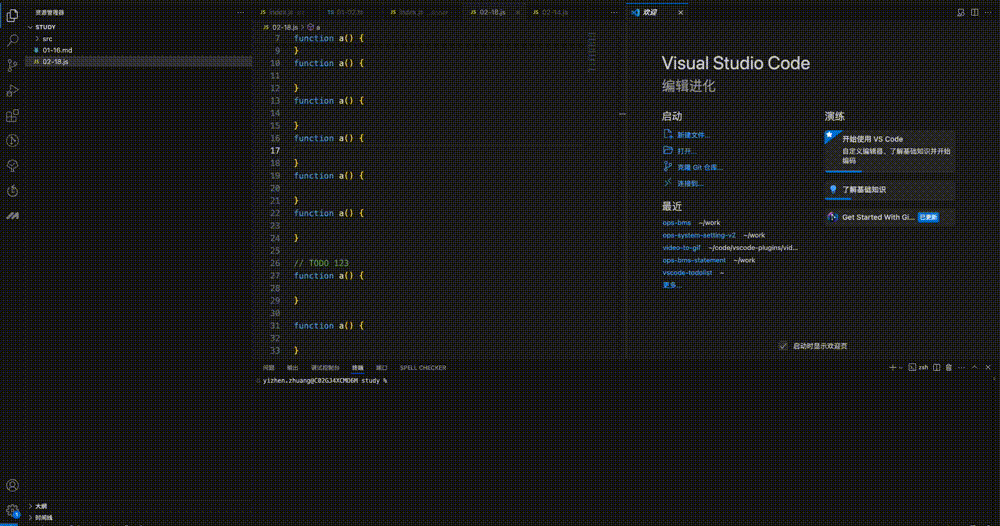Viewport: 1000px width, 526px height.
Task: Open the Get Started With Gi... walkthrough
Action: (890, 217)
